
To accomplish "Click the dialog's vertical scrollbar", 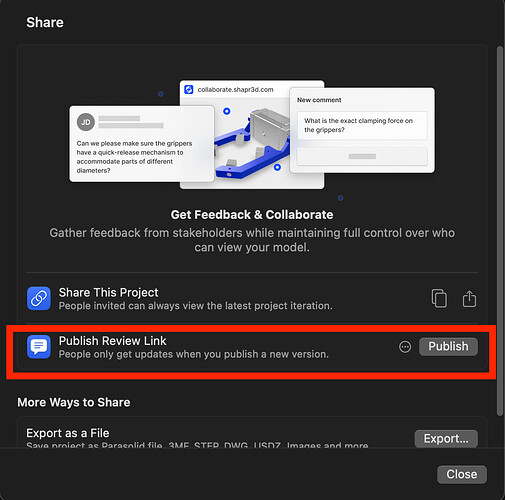I will coord(499,231).
